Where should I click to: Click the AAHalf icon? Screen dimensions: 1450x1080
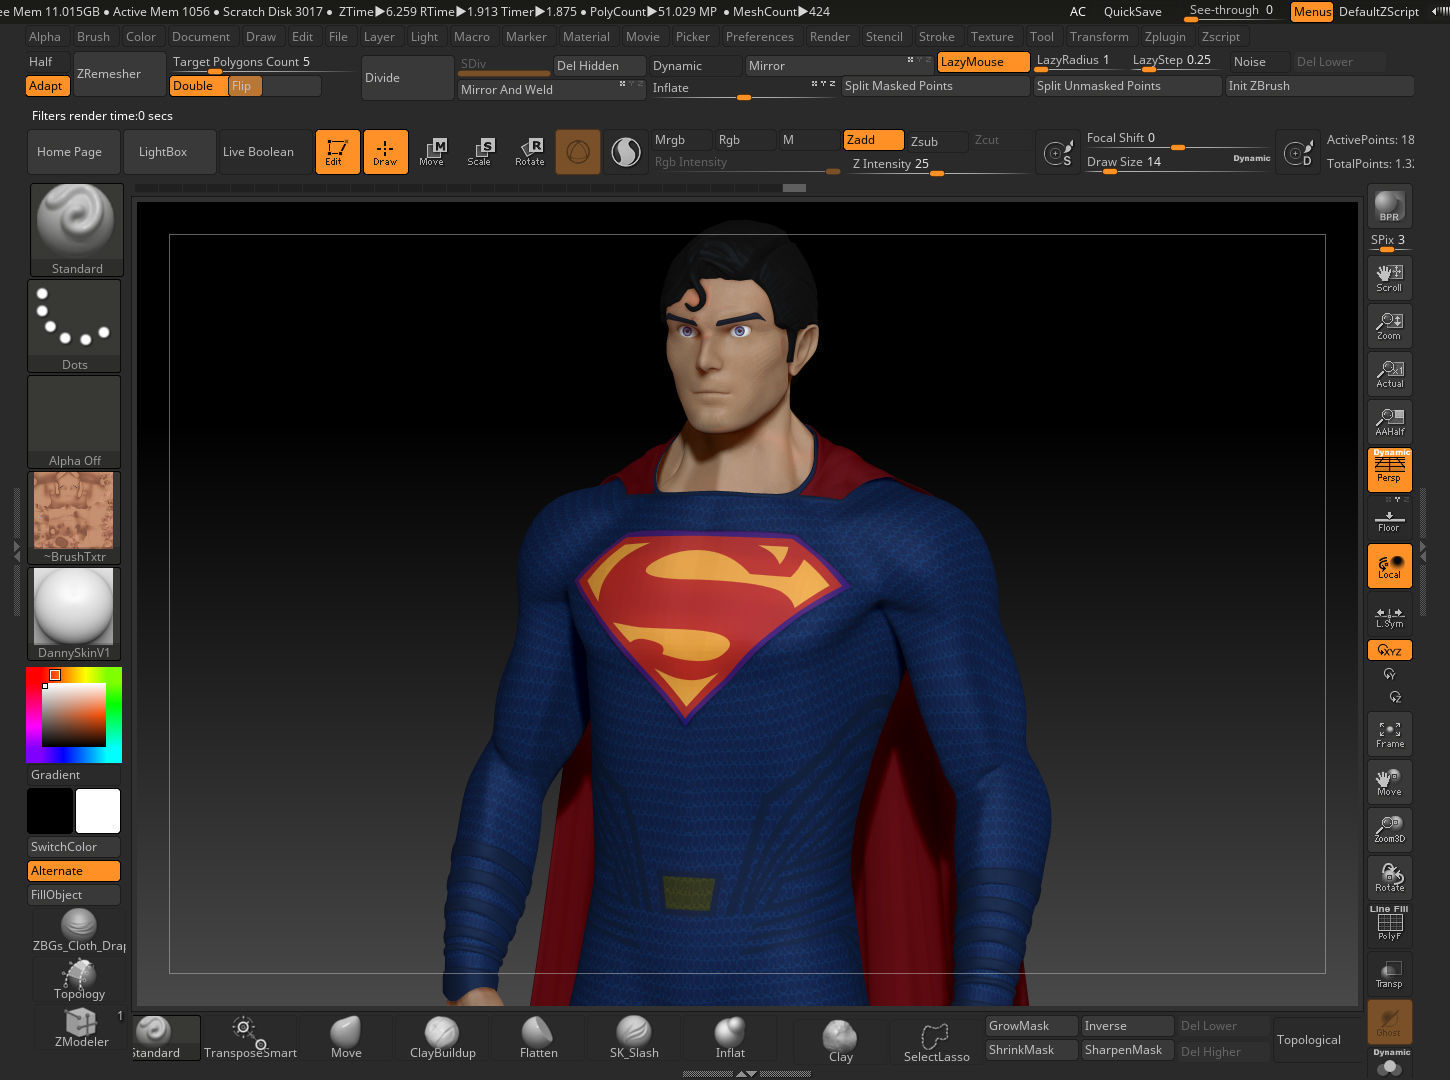pos(1390,422)
